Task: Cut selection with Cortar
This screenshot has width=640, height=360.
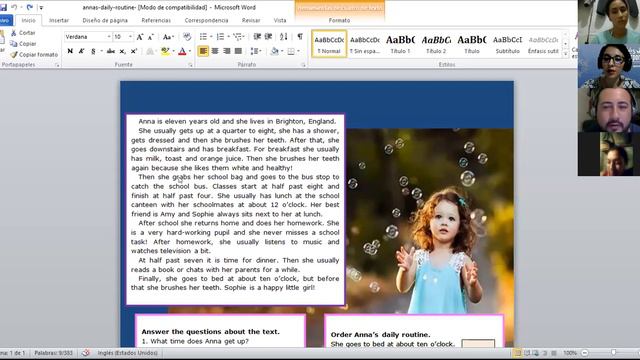Action: pos(23,33)
